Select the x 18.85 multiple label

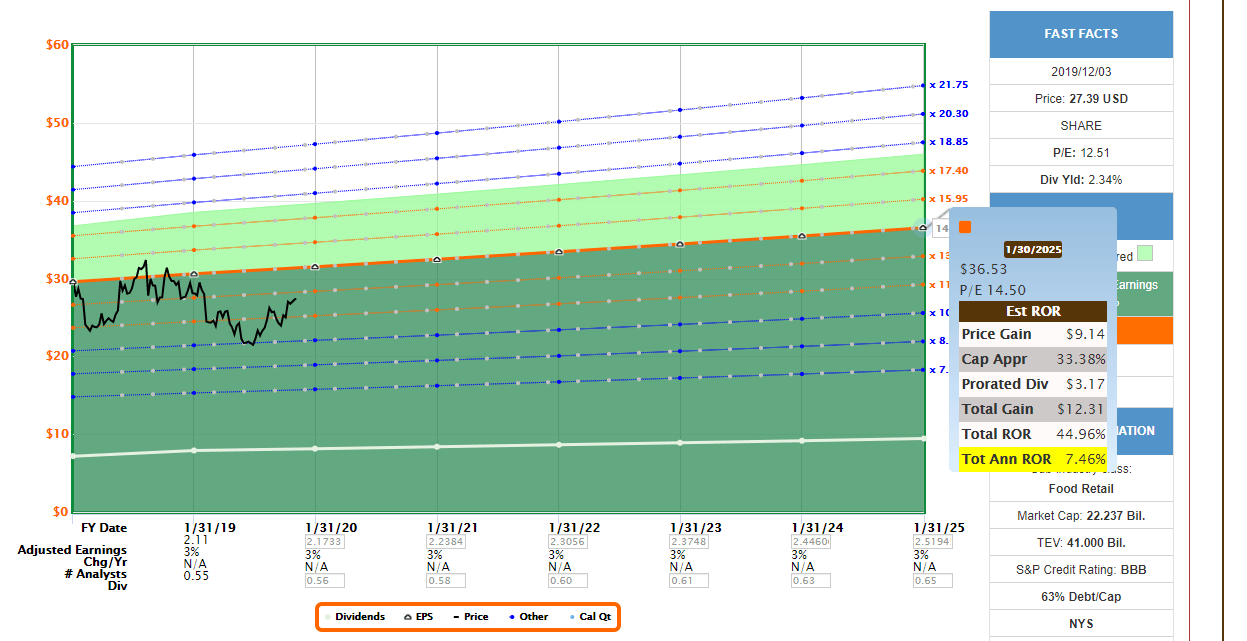click(948, 142)
